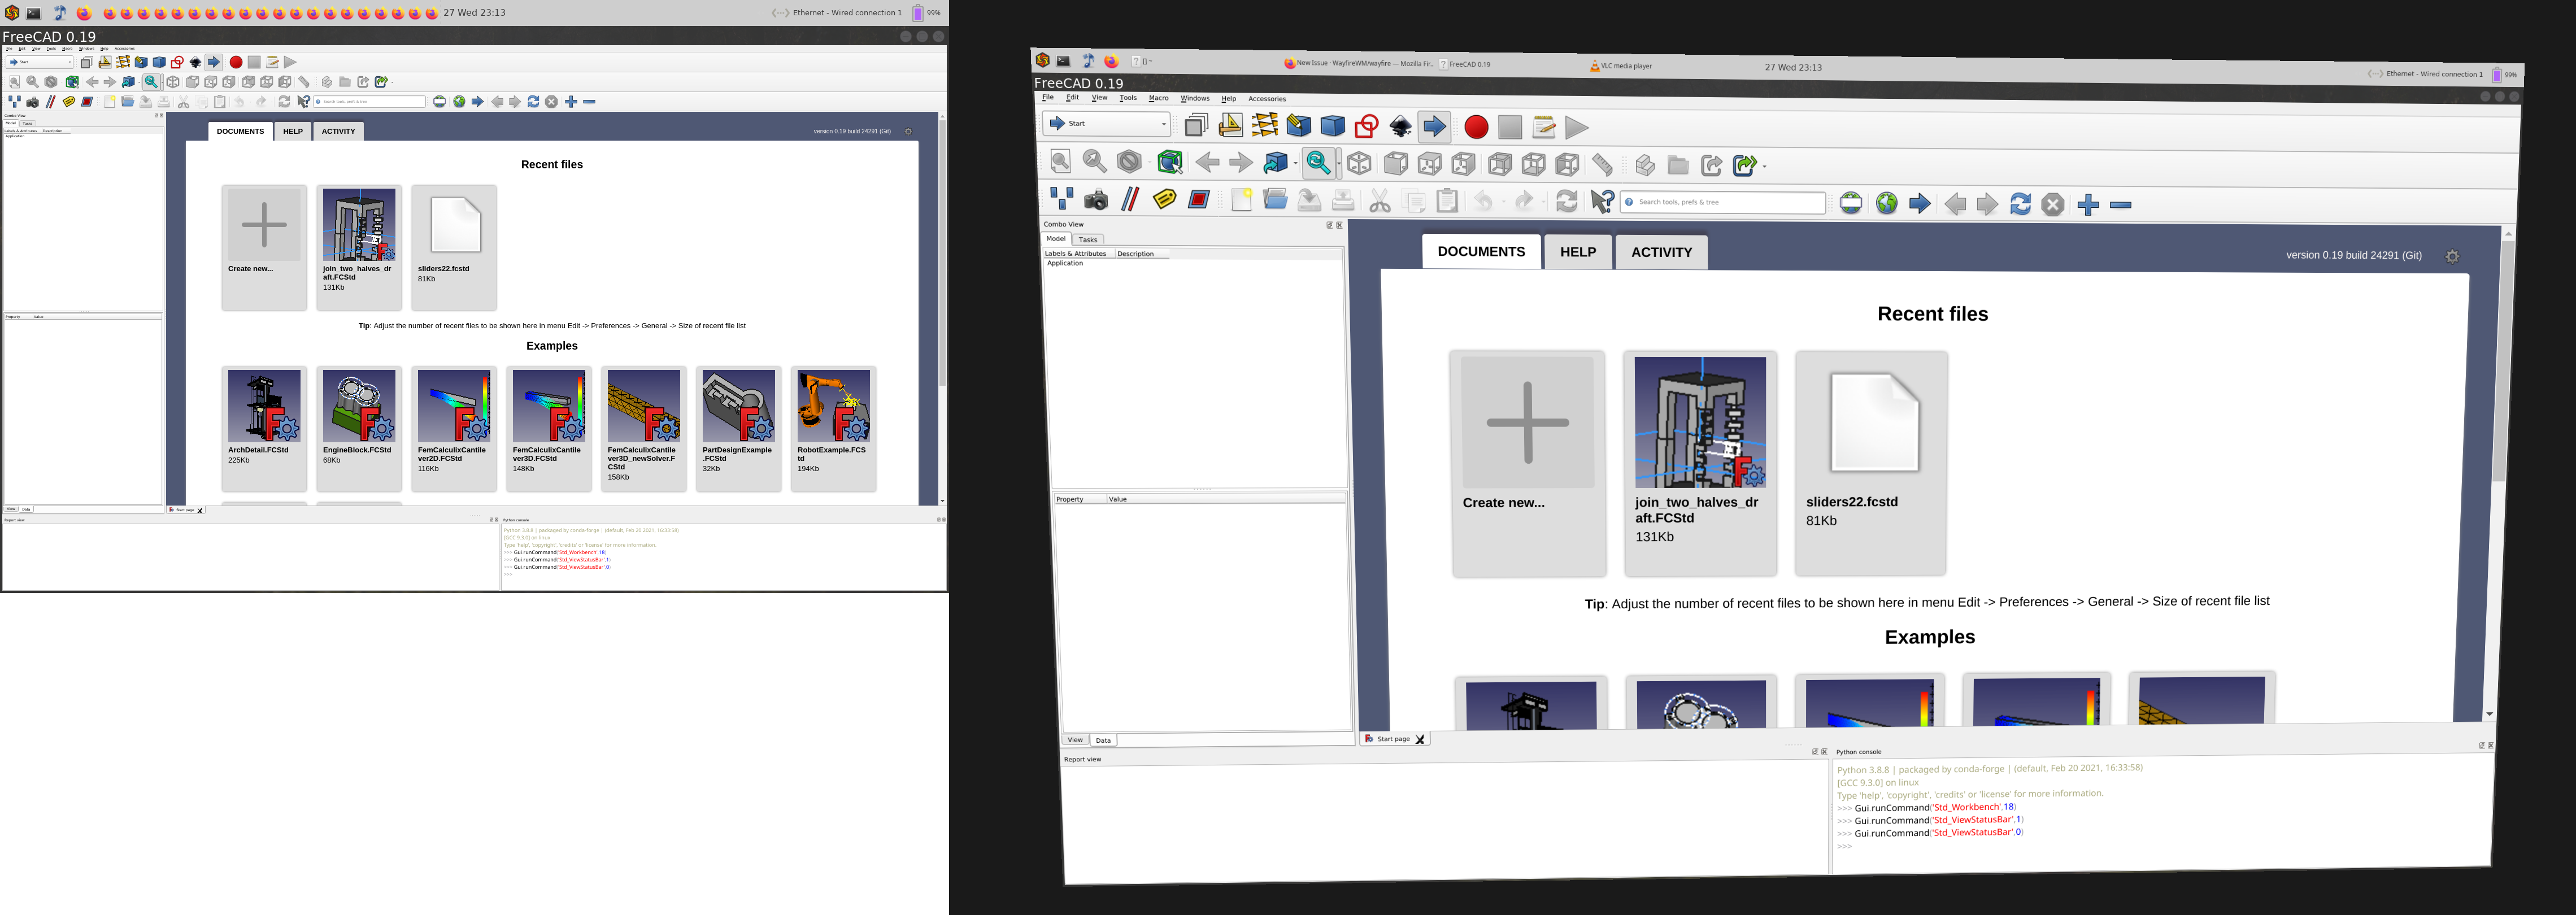Open link actions dropdown arrow next to green arrow icon
This screenshot has width=2576, height=915.
point(1764,166)
